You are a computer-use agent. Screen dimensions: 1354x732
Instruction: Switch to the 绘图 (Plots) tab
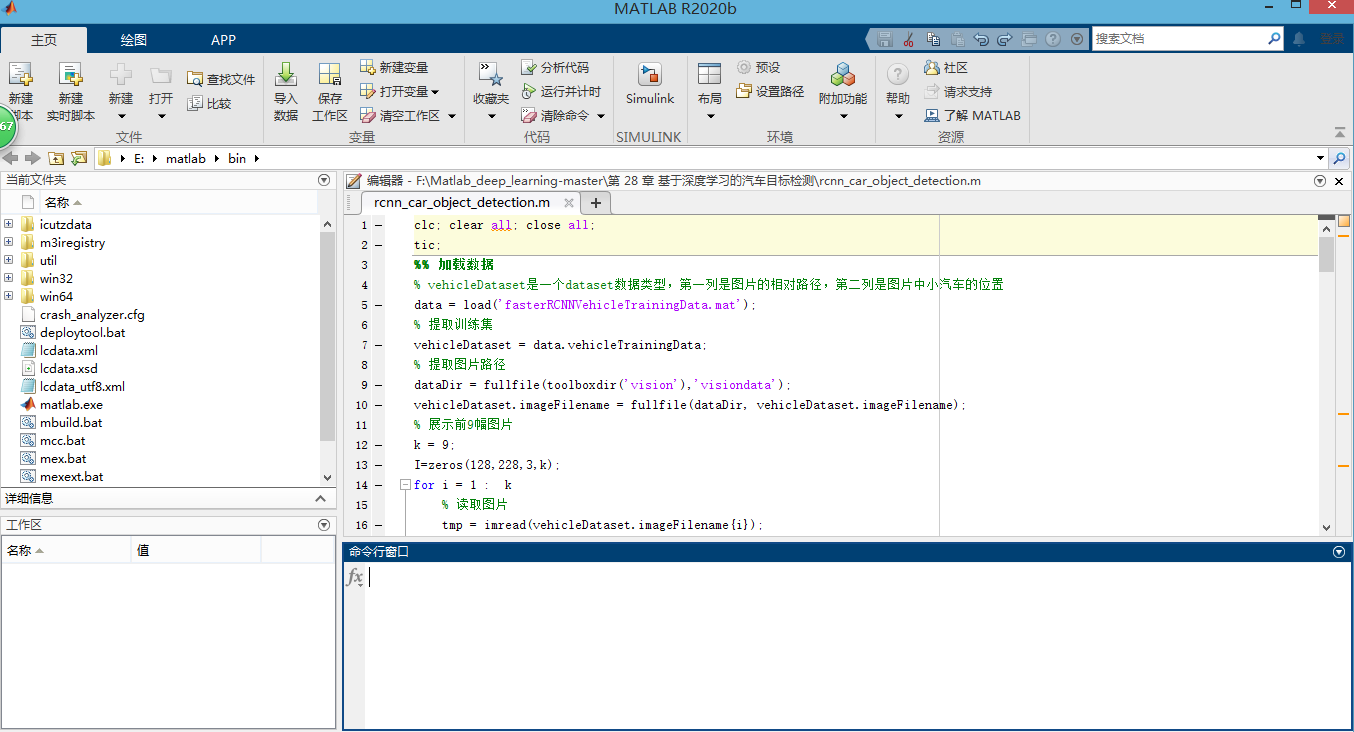tap(134, 40)
